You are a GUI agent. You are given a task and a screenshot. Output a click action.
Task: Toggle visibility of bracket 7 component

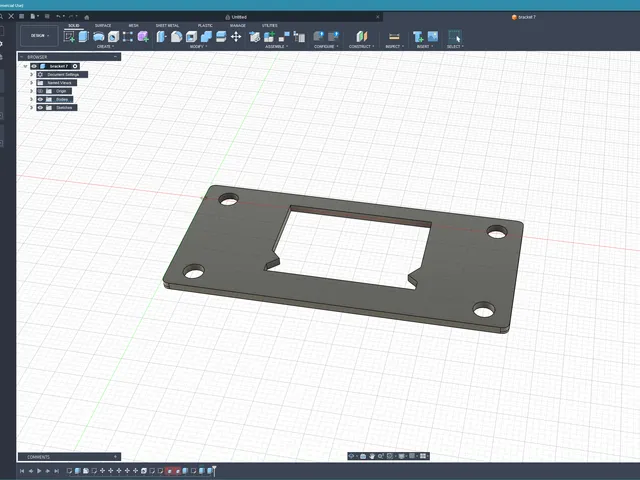tap(34, 66)
